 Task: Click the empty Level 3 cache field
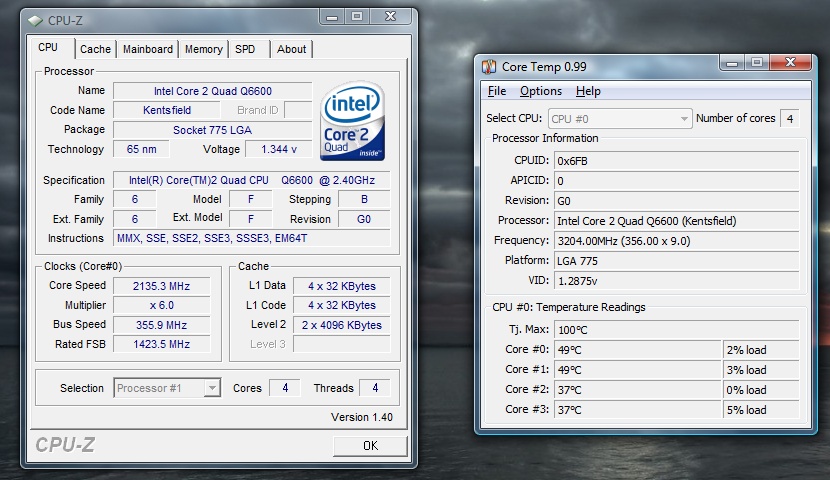[342, 344]
